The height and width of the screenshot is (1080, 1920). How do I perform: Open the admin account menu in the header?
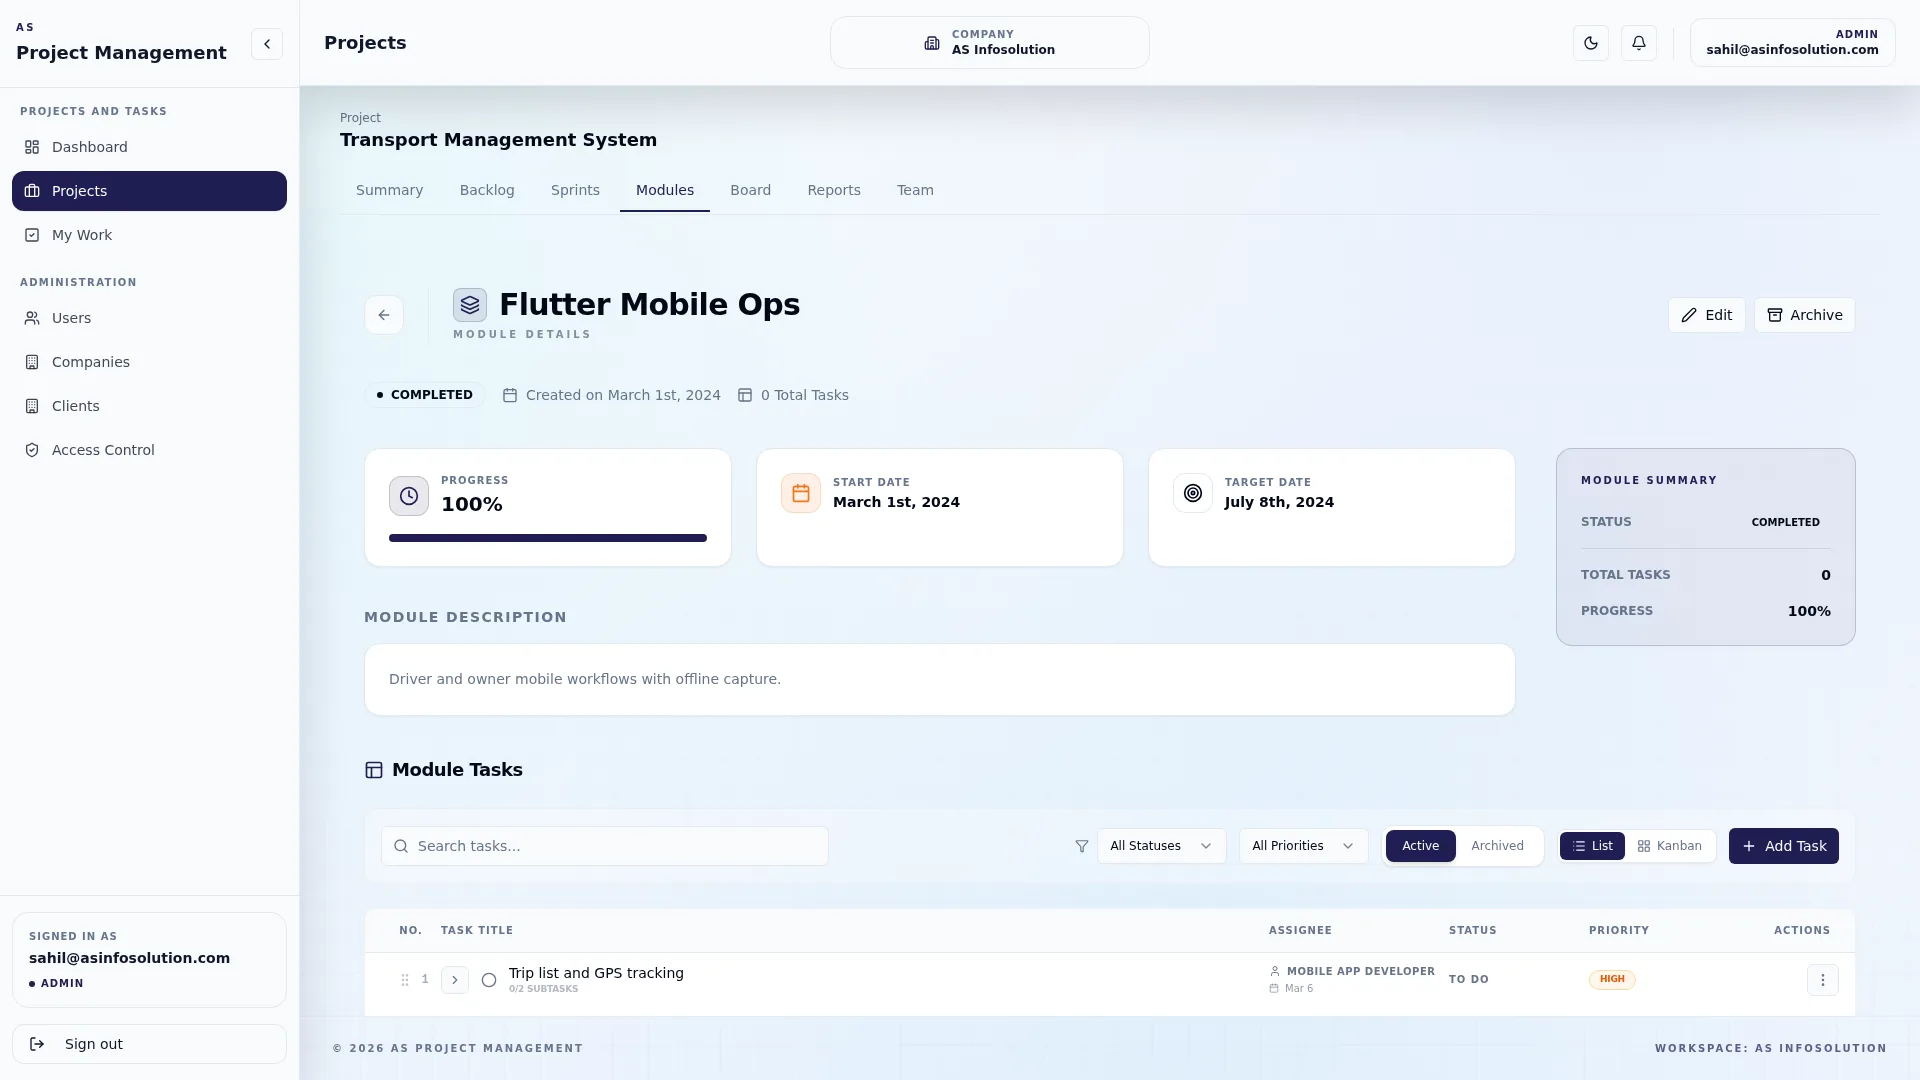(1792, 43)
